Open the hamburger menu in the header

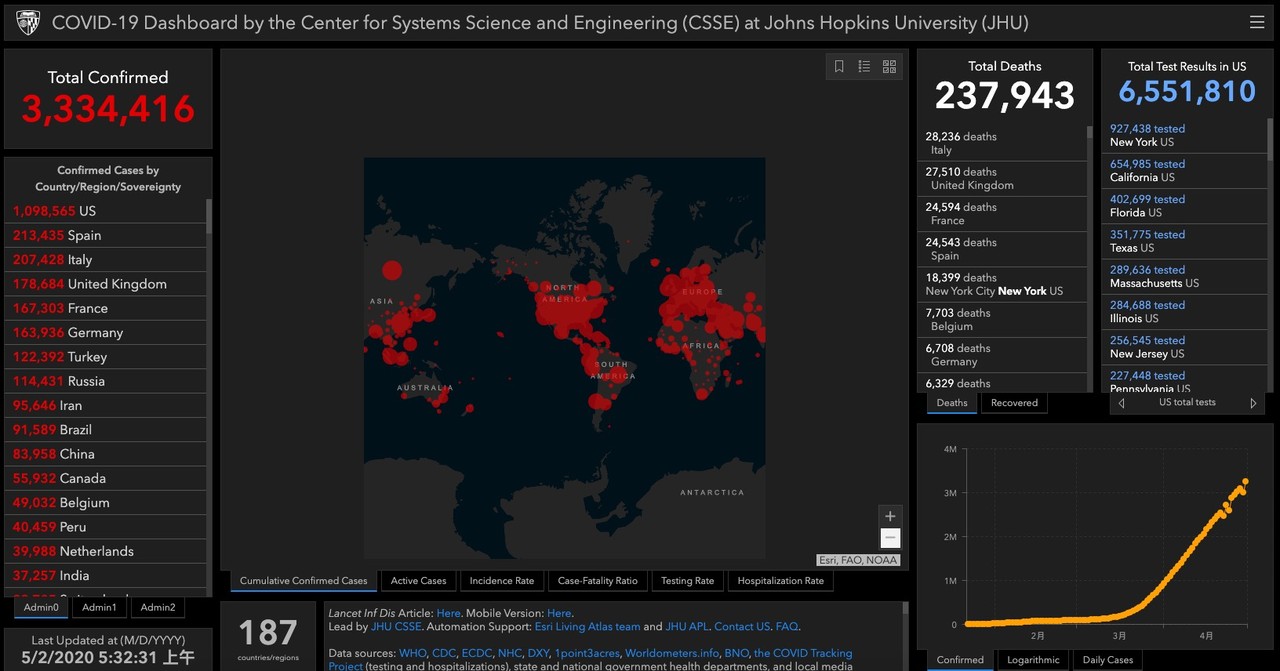tap(1256, 22)
